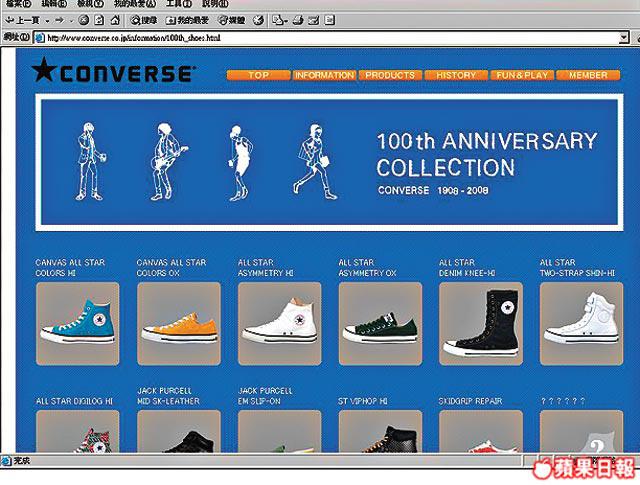Expand the address bar dropdown arrow
This screenshot has height=485, width=640.
tap(624, 38)
